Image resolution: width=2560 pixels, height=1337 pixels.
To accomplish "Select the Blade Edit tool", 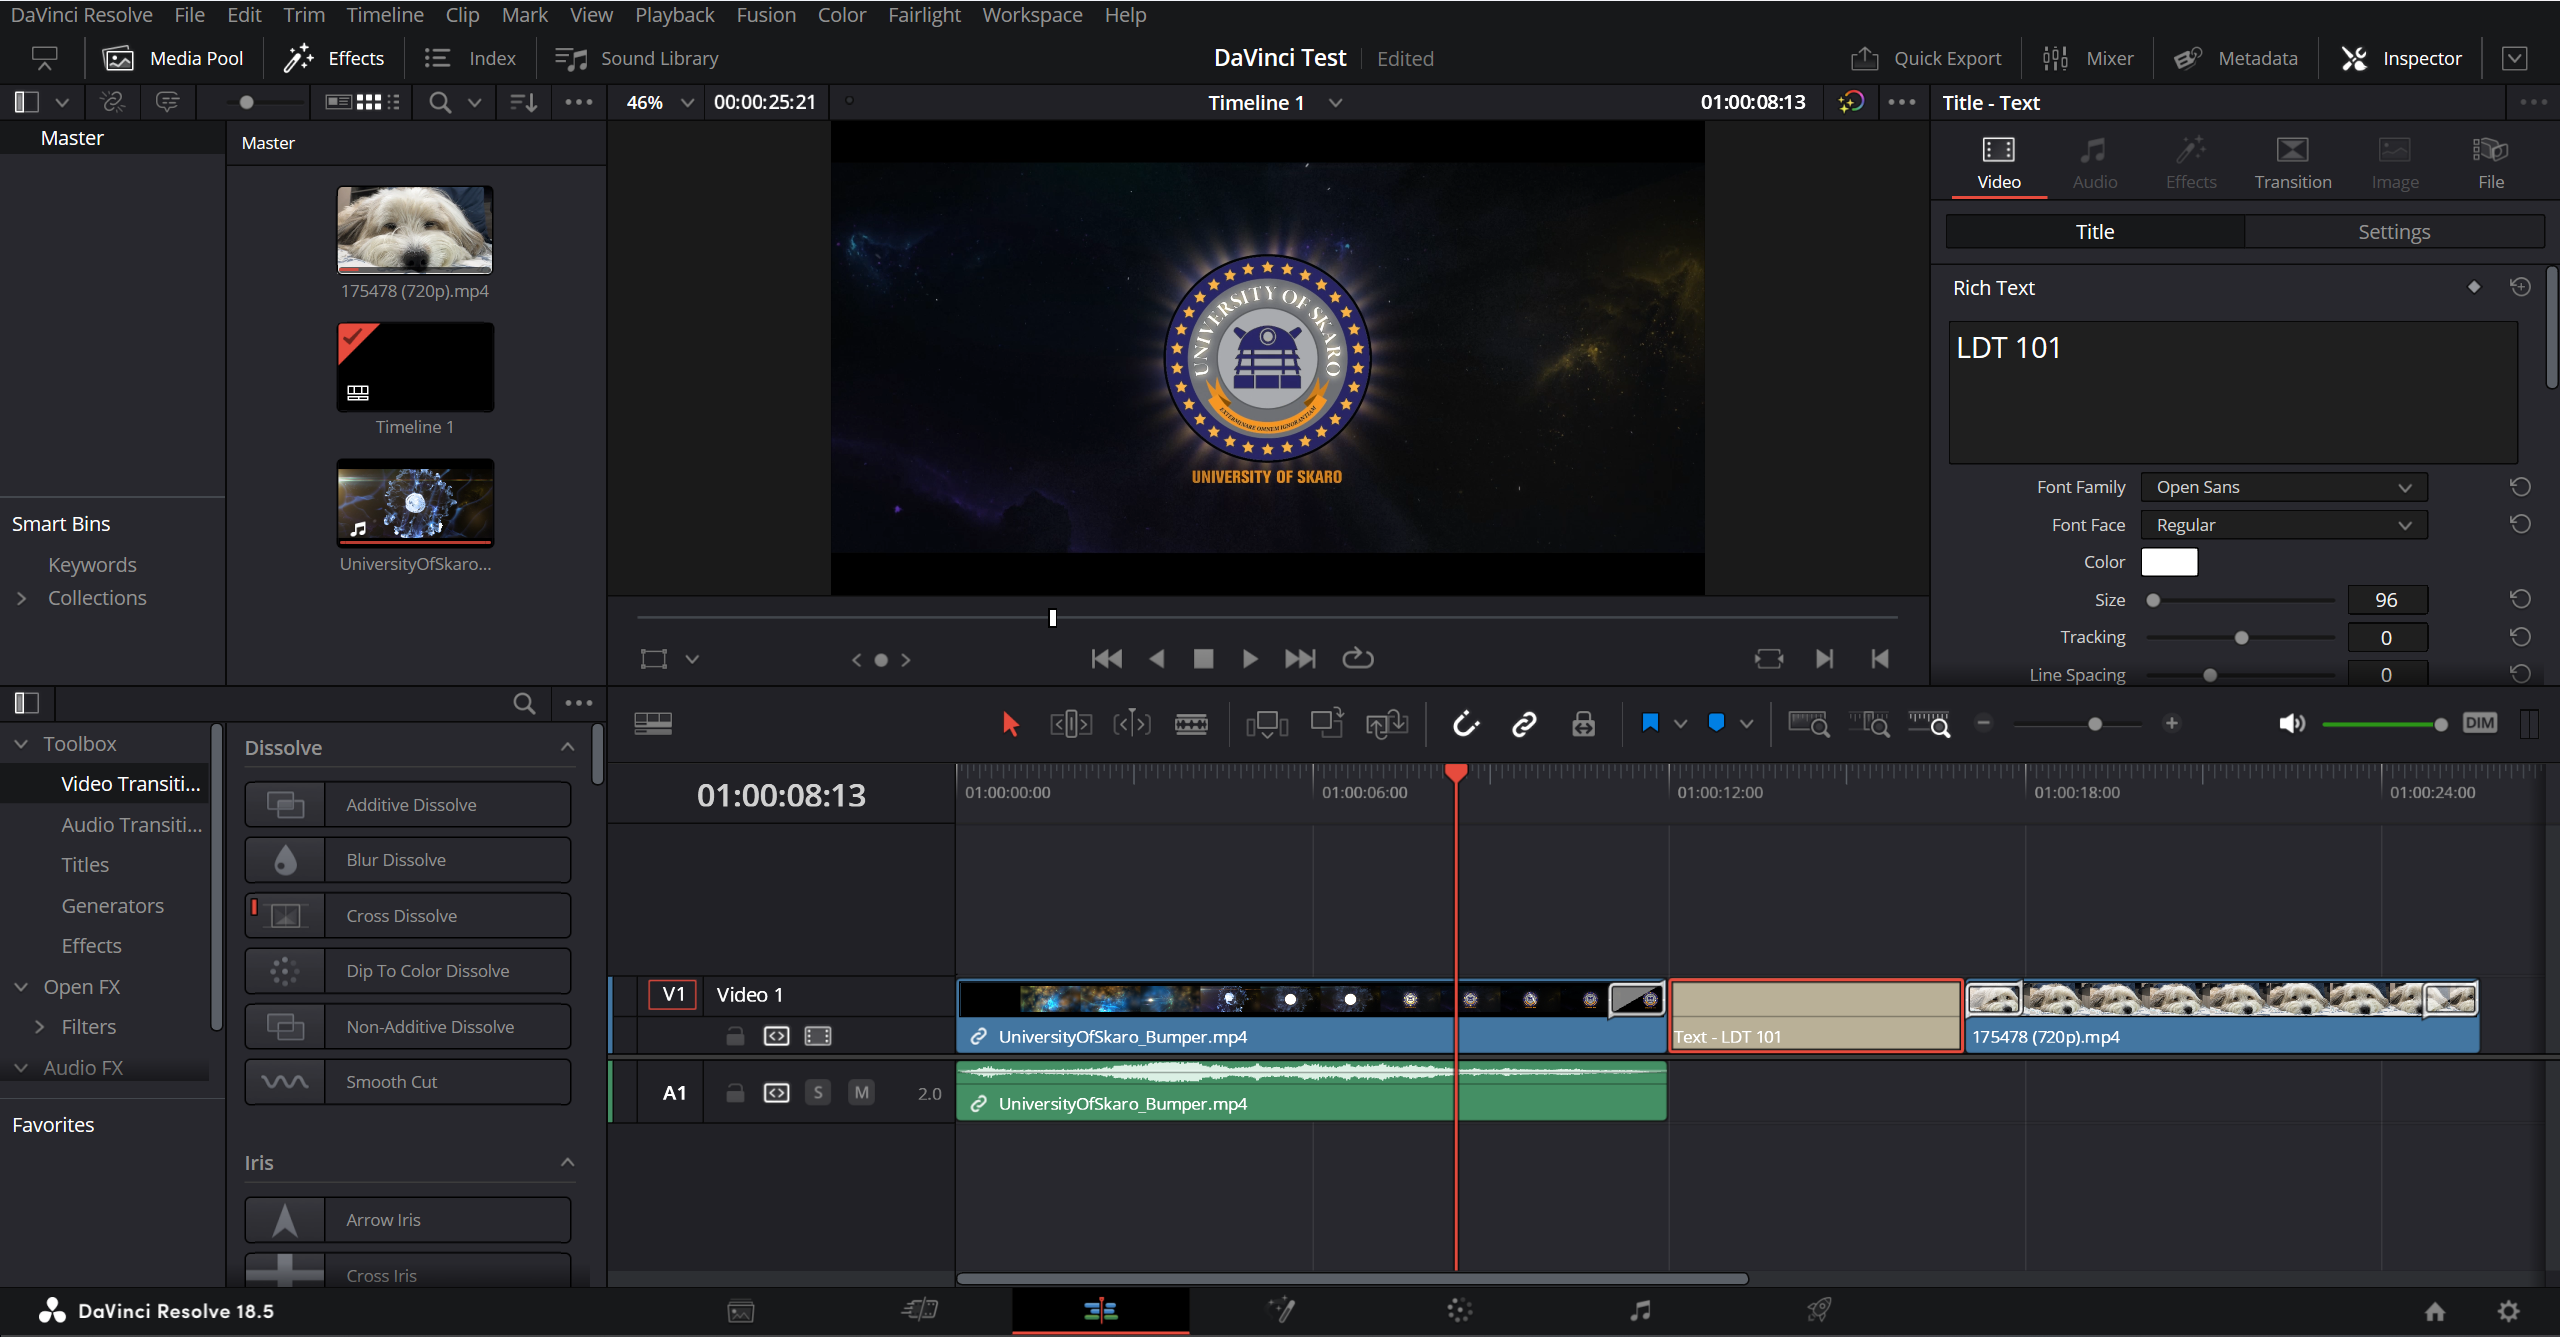I will coord(1191,724).
